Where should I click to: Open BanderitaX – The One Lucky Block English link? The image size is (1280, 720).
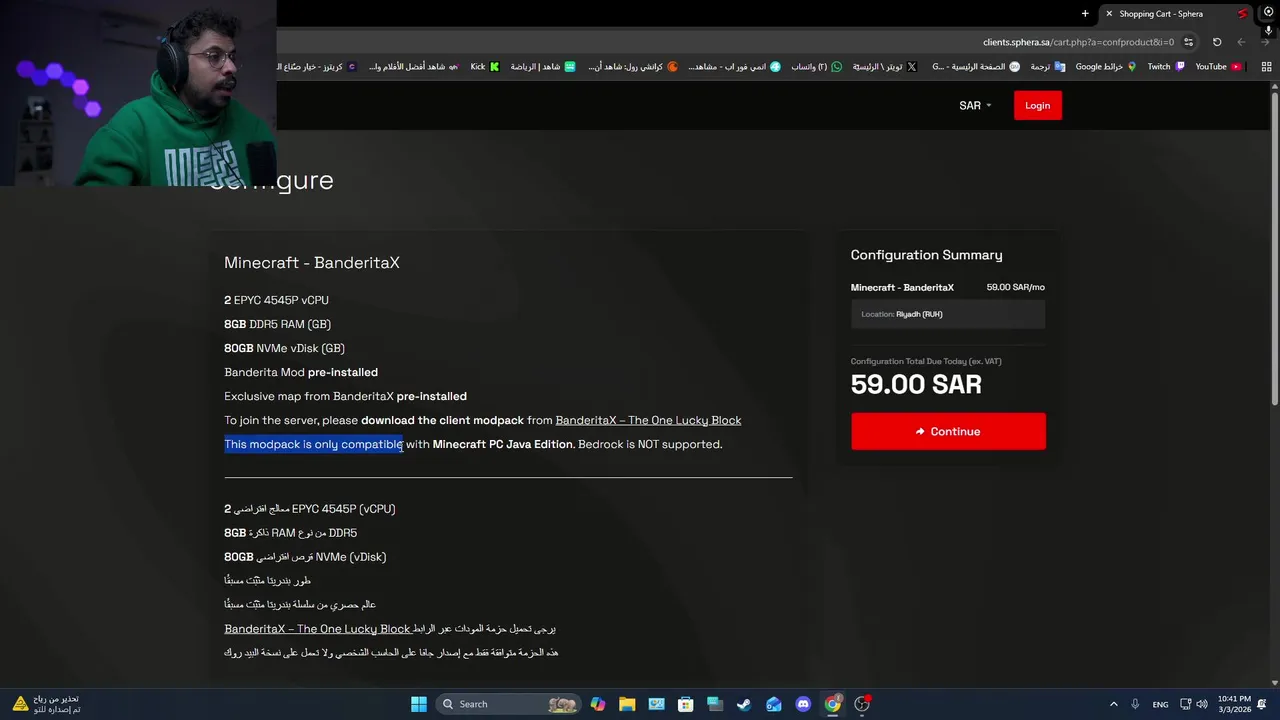pyautogui.click(x=648, y=420)
